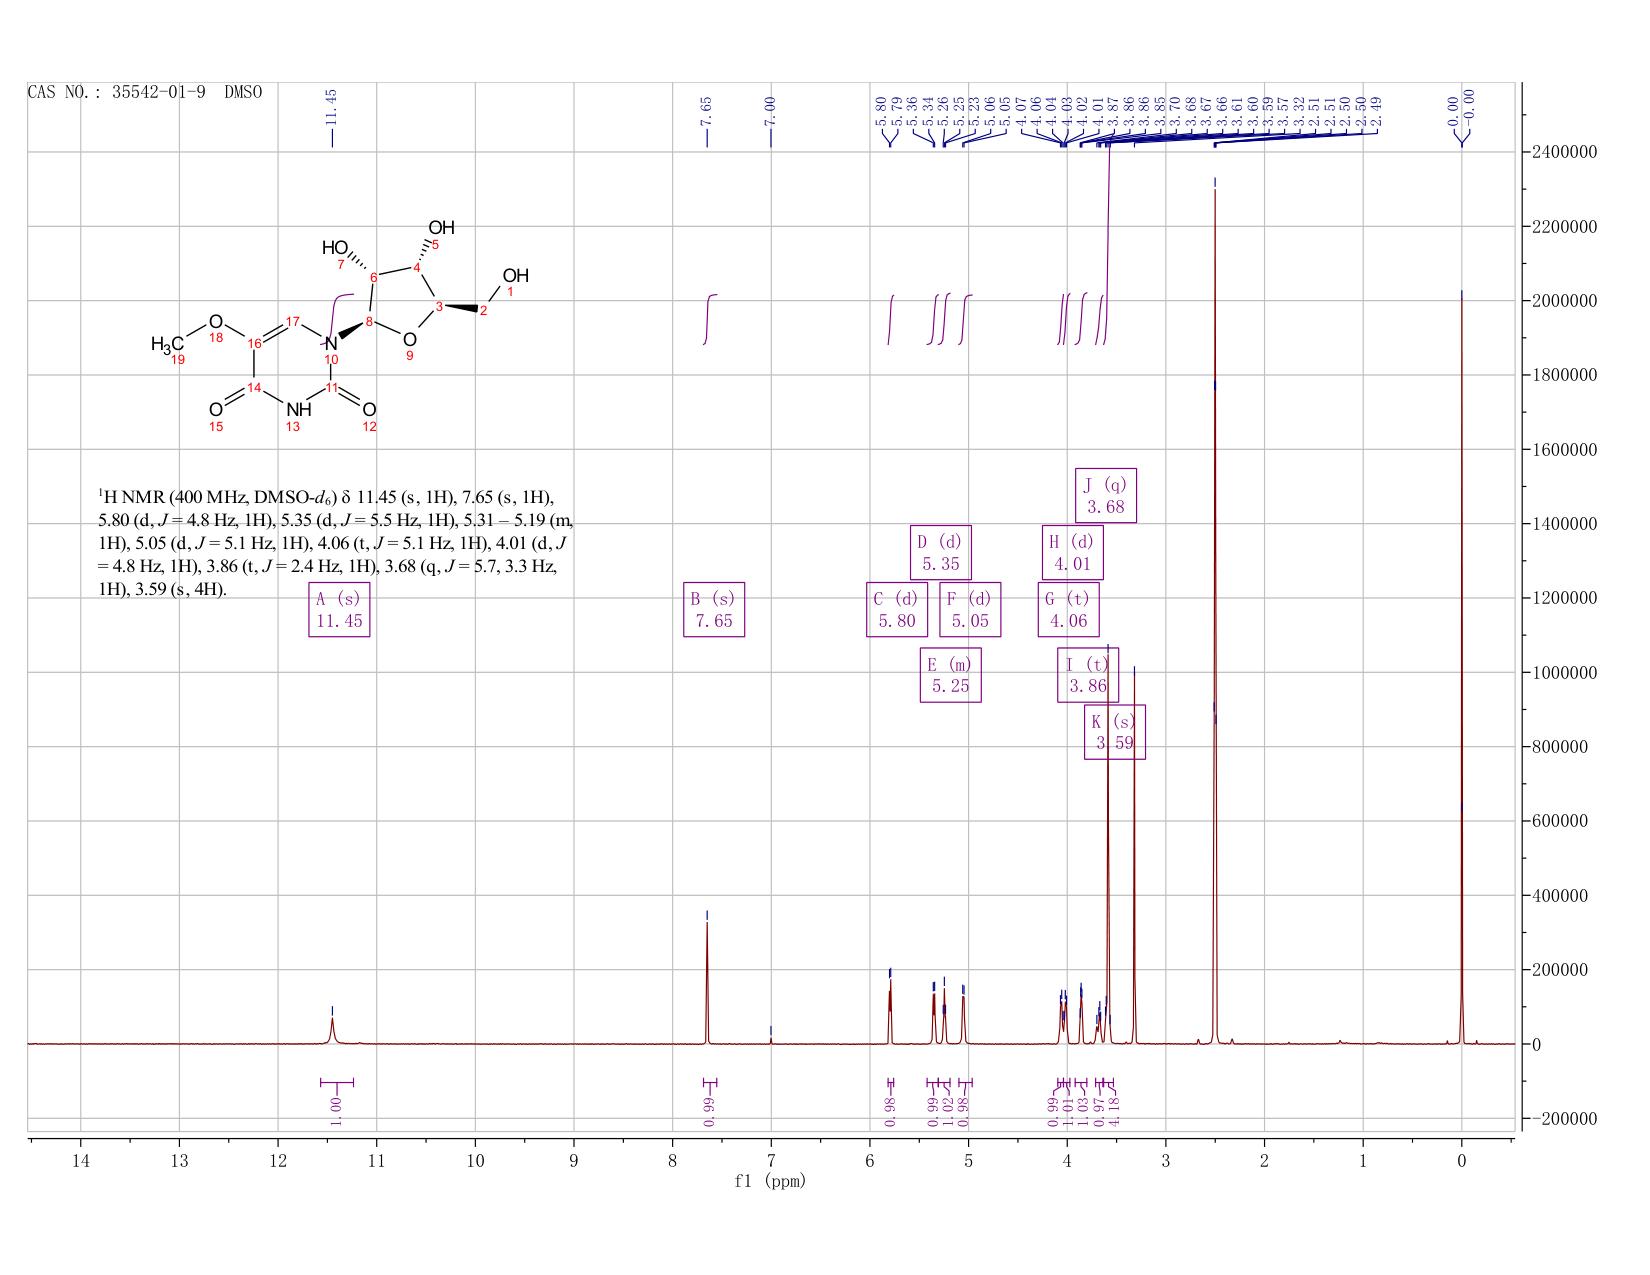
Task: Click the E (m) 5.25 multiplet label
Action: coord(951,675)
